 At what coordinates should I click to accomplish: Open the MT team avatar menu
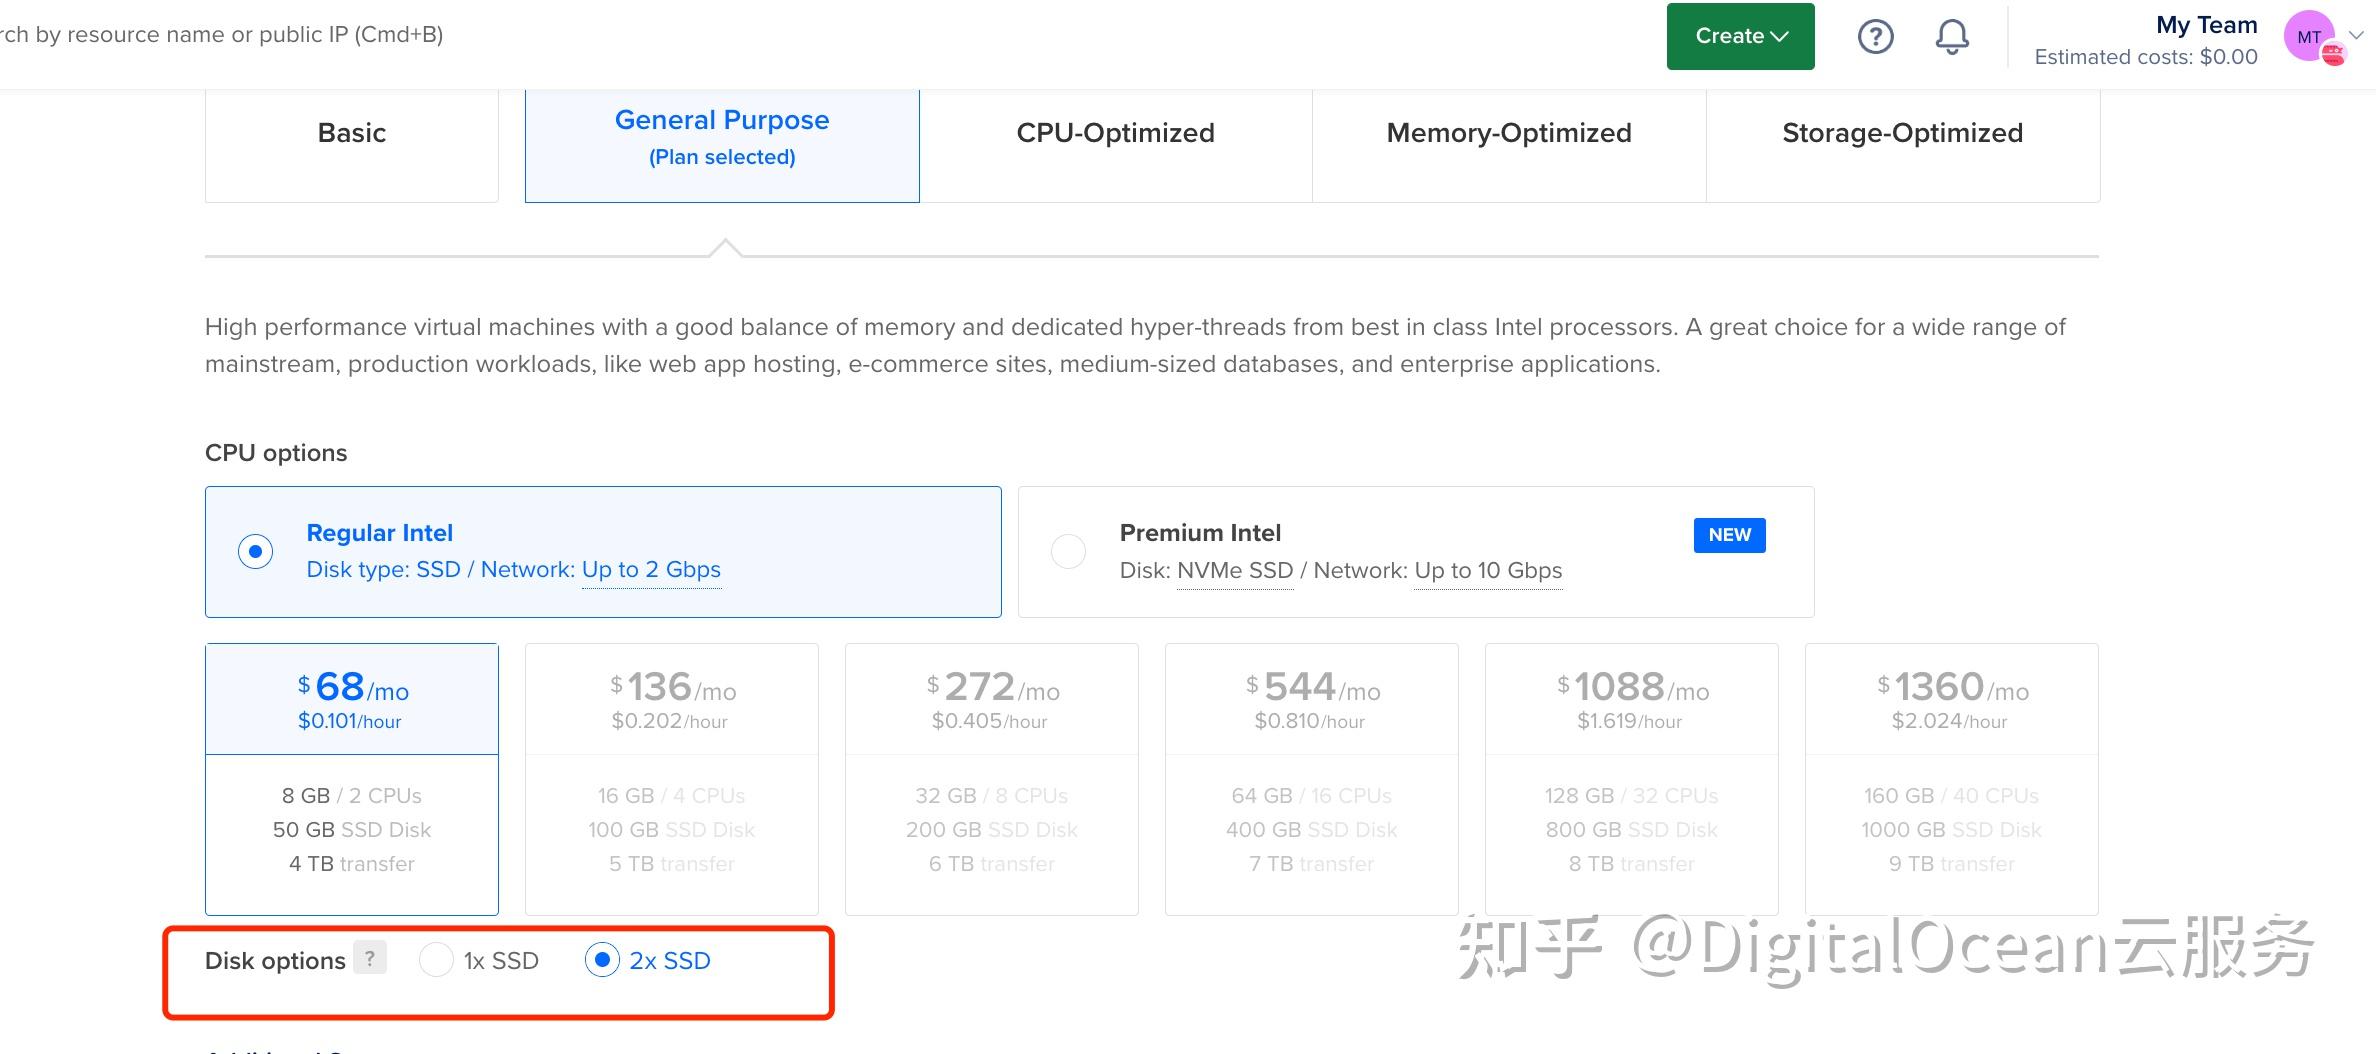[x=2309, y=37]
